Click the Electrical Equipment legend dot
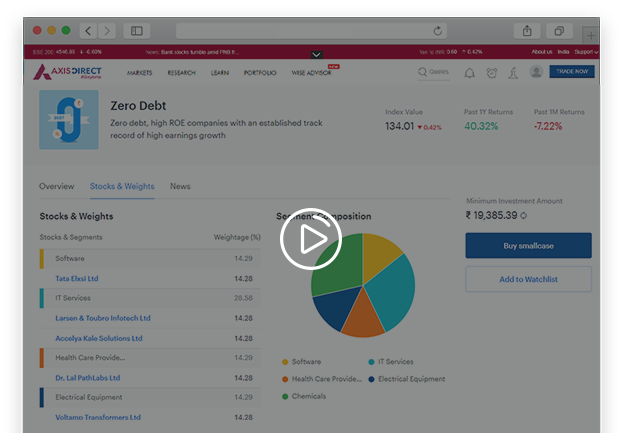 (371, 379)
